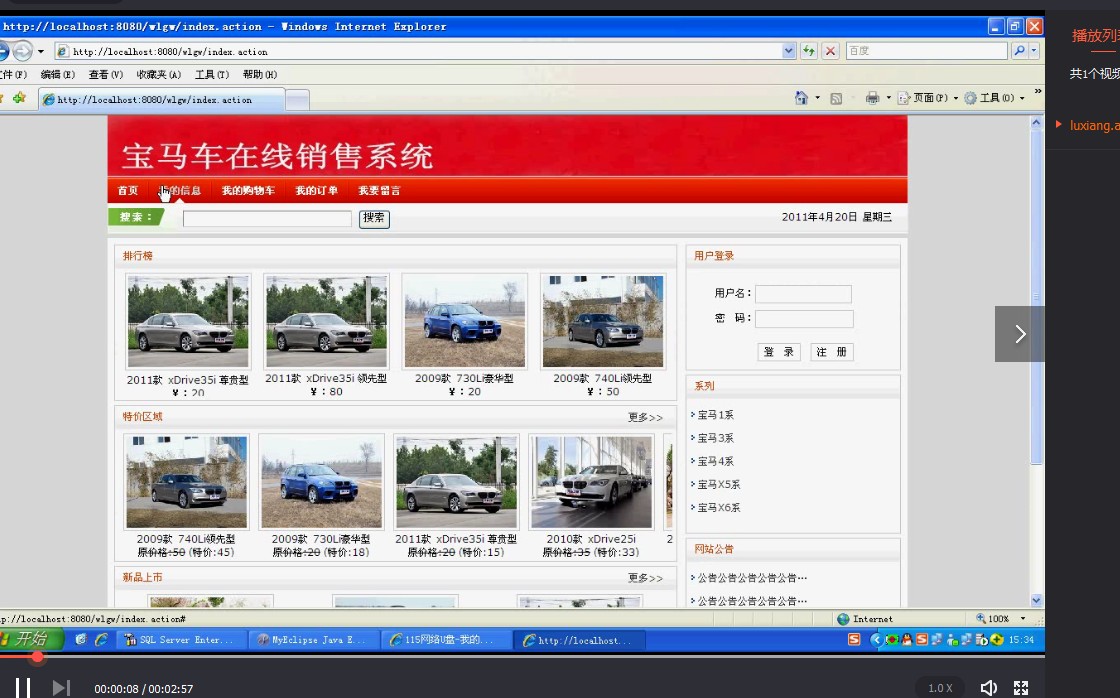Open the 页面(P) page menu
The height and width of the screenshot is (698, 1120).
(x=927, y=98)
